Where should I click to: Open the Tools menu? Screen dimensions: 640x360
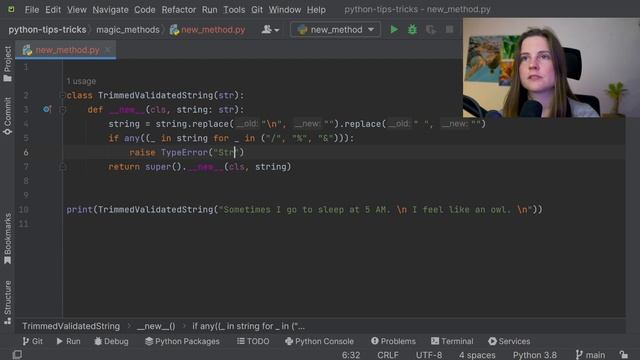coord(234,9)
